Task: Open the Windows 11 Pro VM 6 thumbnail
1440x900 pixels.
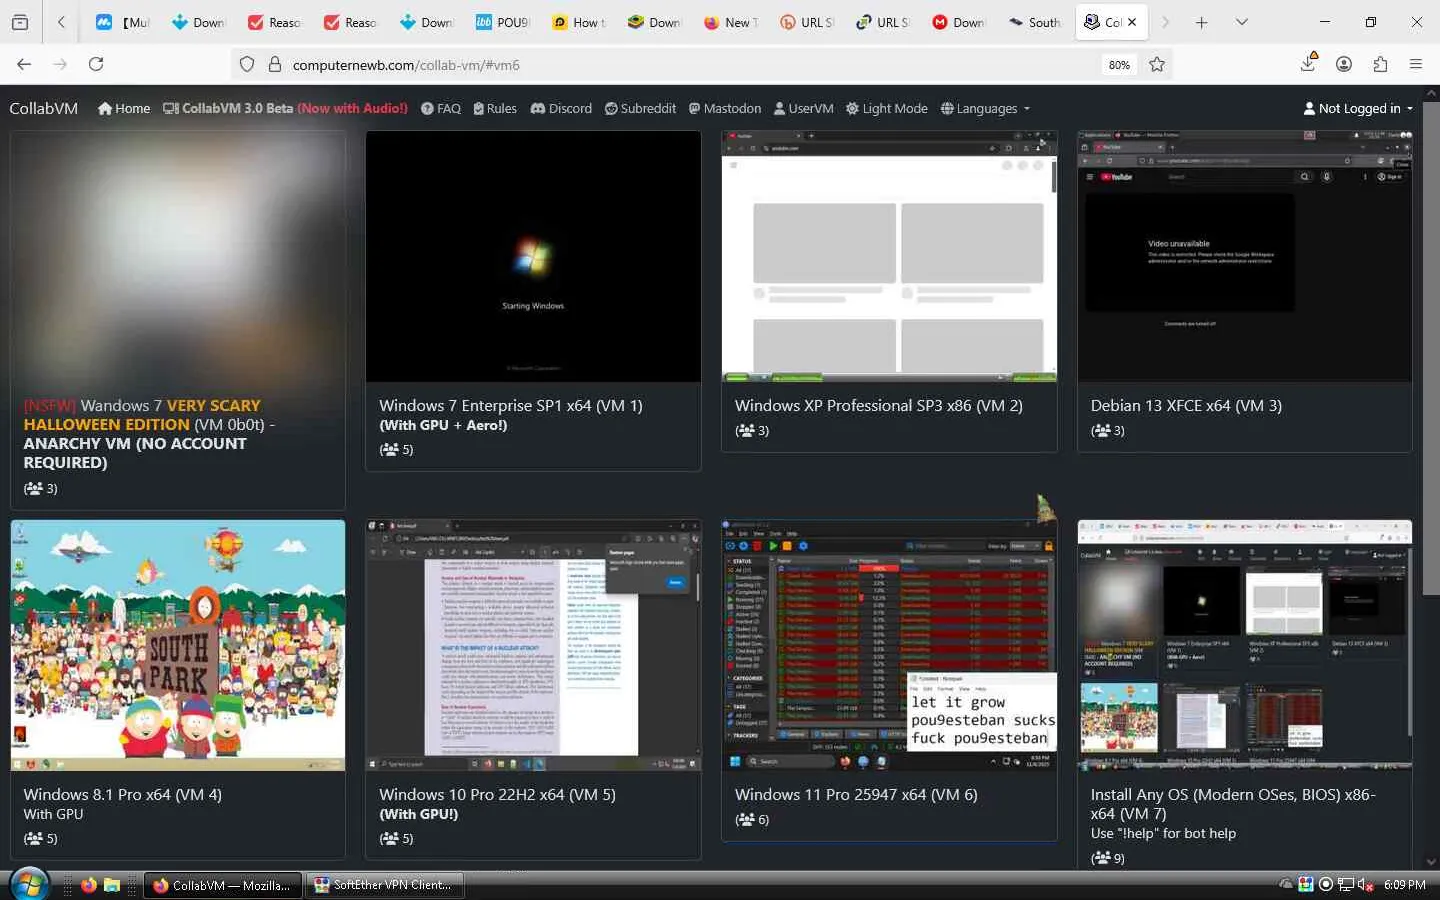Action: click(x=889, y=645)
